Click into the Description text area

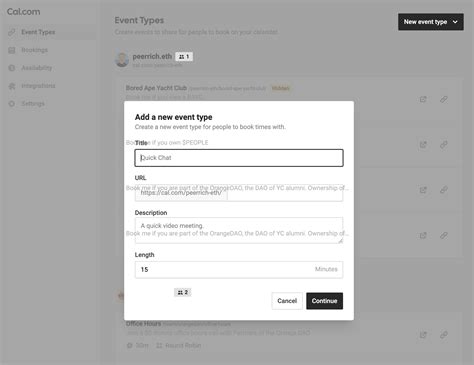239,231
